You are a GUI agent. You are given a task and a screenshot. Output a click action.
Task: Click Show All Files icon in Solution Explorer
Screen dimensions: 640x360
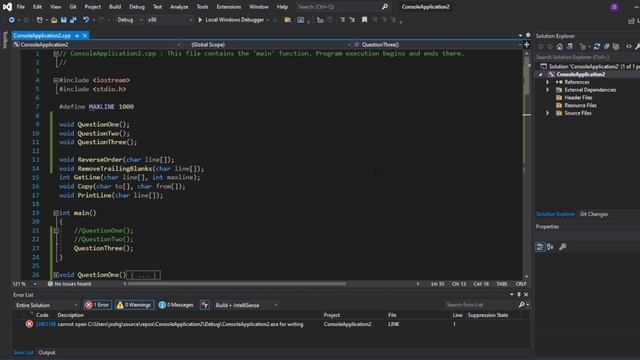click(616, 47)
